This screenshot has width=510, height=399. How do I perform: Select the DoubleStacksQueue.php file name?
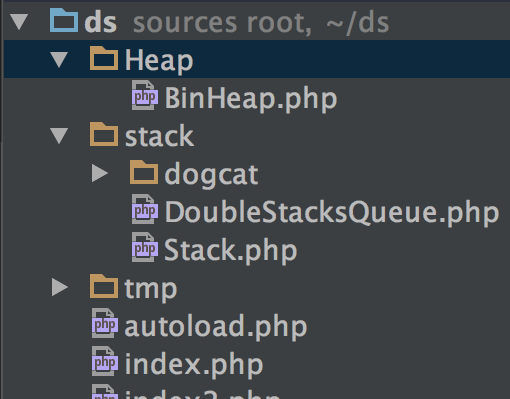332,212
